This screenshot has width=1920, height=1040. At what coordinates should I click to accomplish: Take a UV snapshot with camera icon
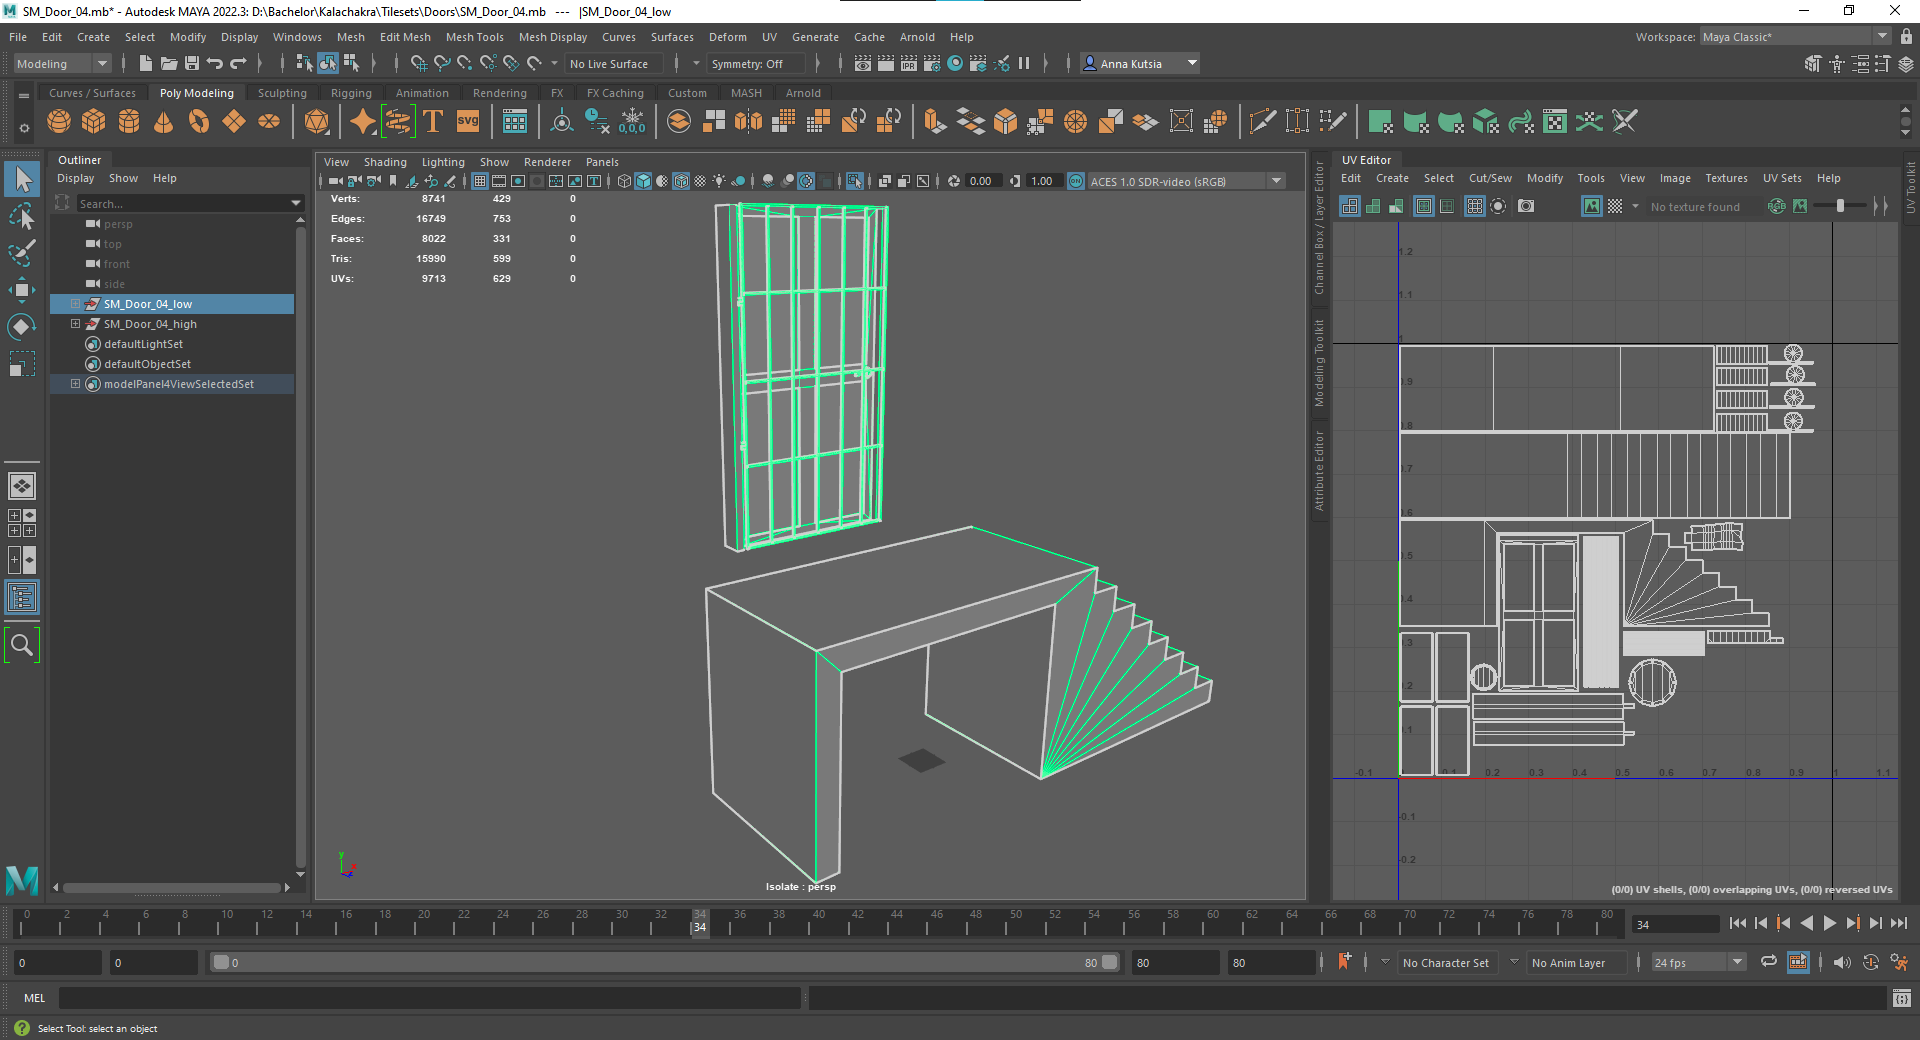1526,206
